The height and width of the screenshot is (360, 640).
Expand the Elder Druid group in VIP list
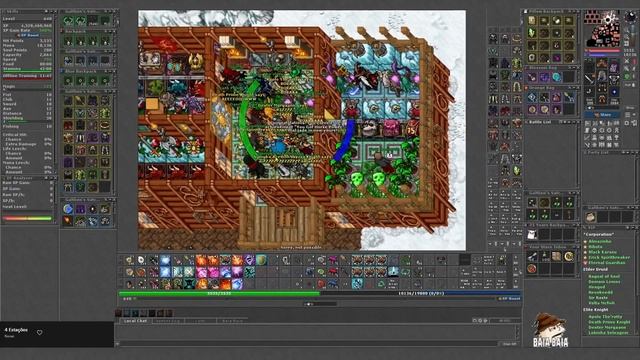tap(595, 269)
